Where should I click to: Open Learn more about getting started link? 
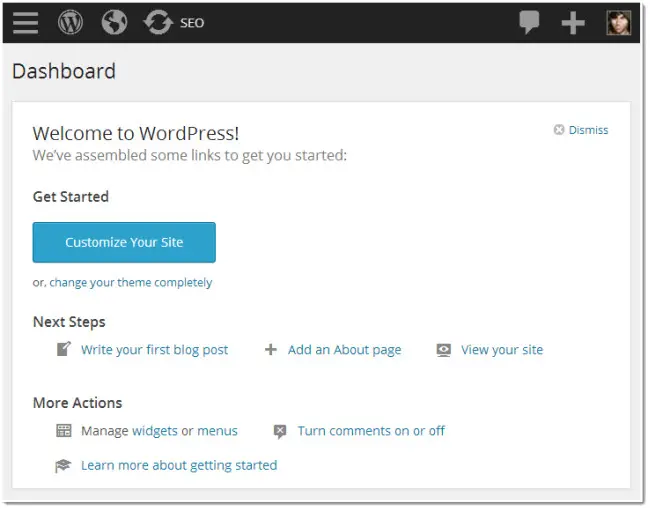click(179, 465)
